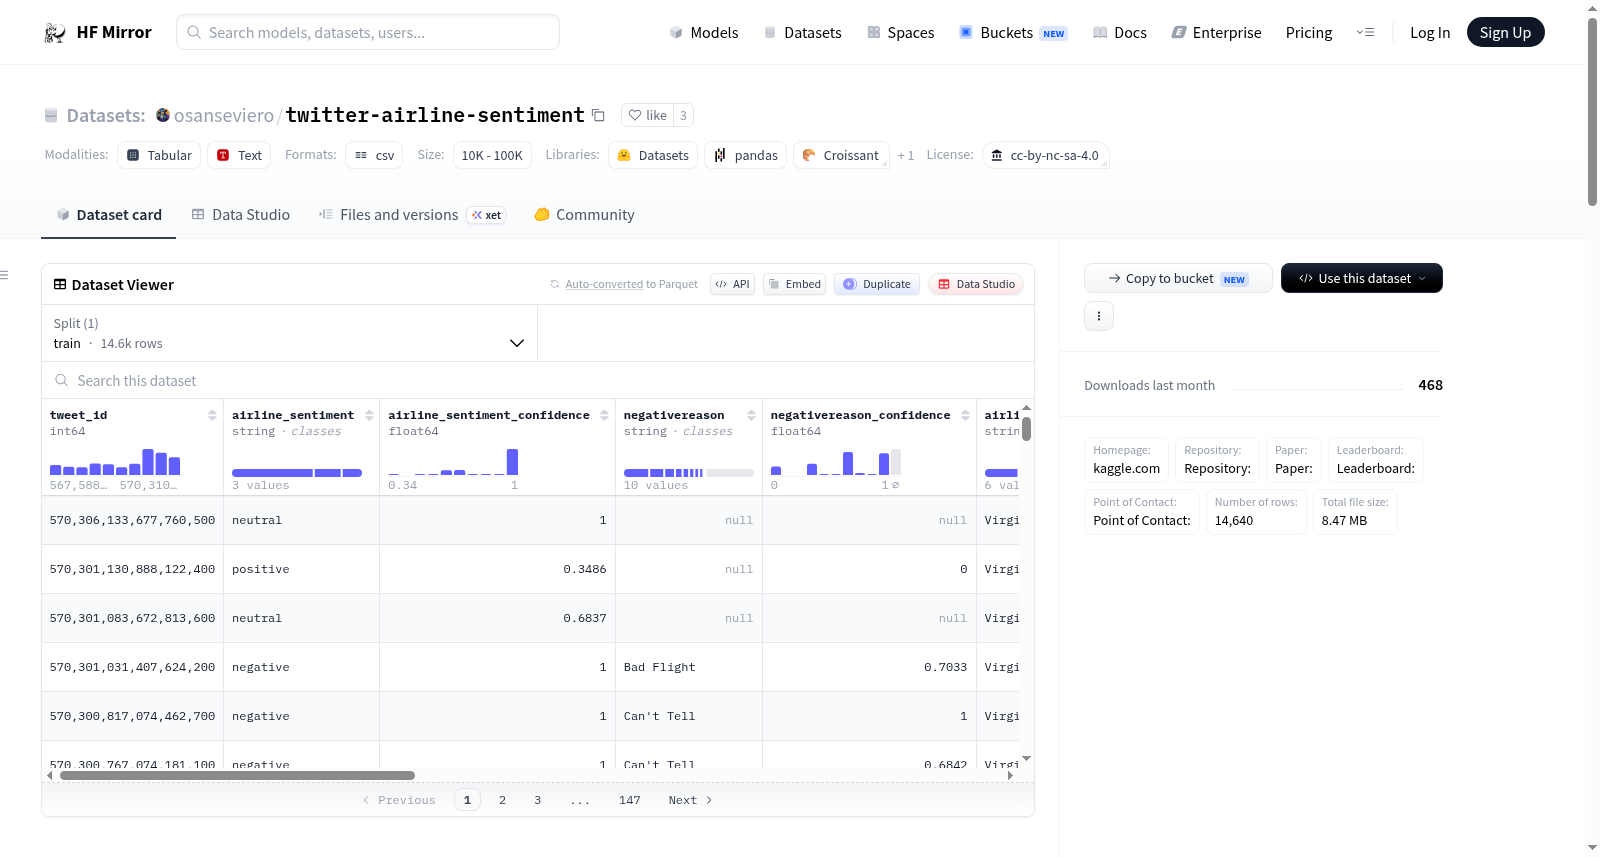Click Copy to bucket button
Image resolution: width=1600 pixels, height=857 pixels.
(x=1178, y=278)
